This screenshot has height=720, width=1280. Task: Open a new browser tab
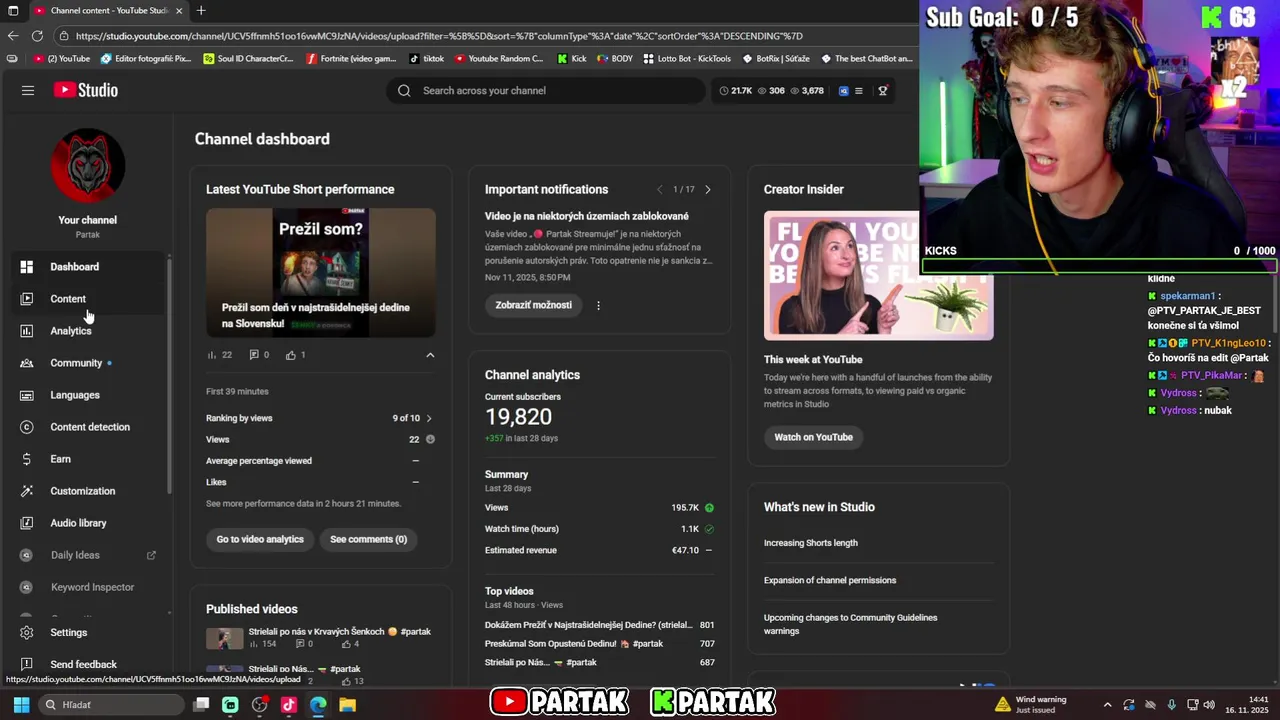(x=201, y=10)
